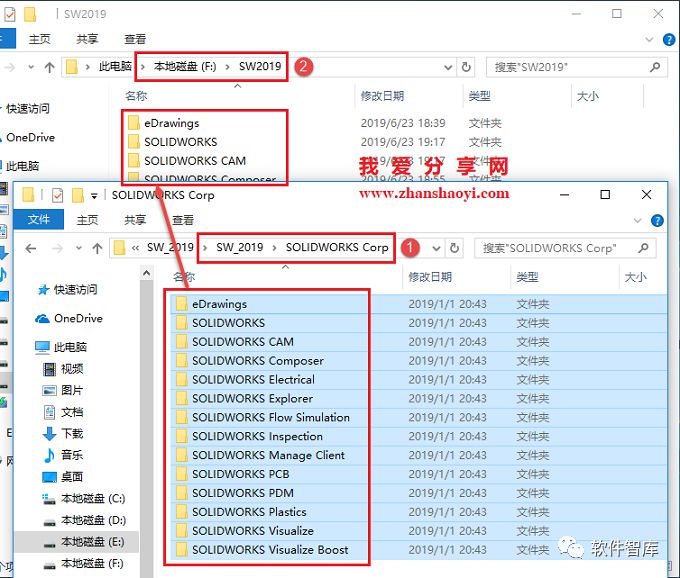Open recent locations dropdown in SOLIDWORKS Corp window
680x578 pixels.
[x=78, y=248]
